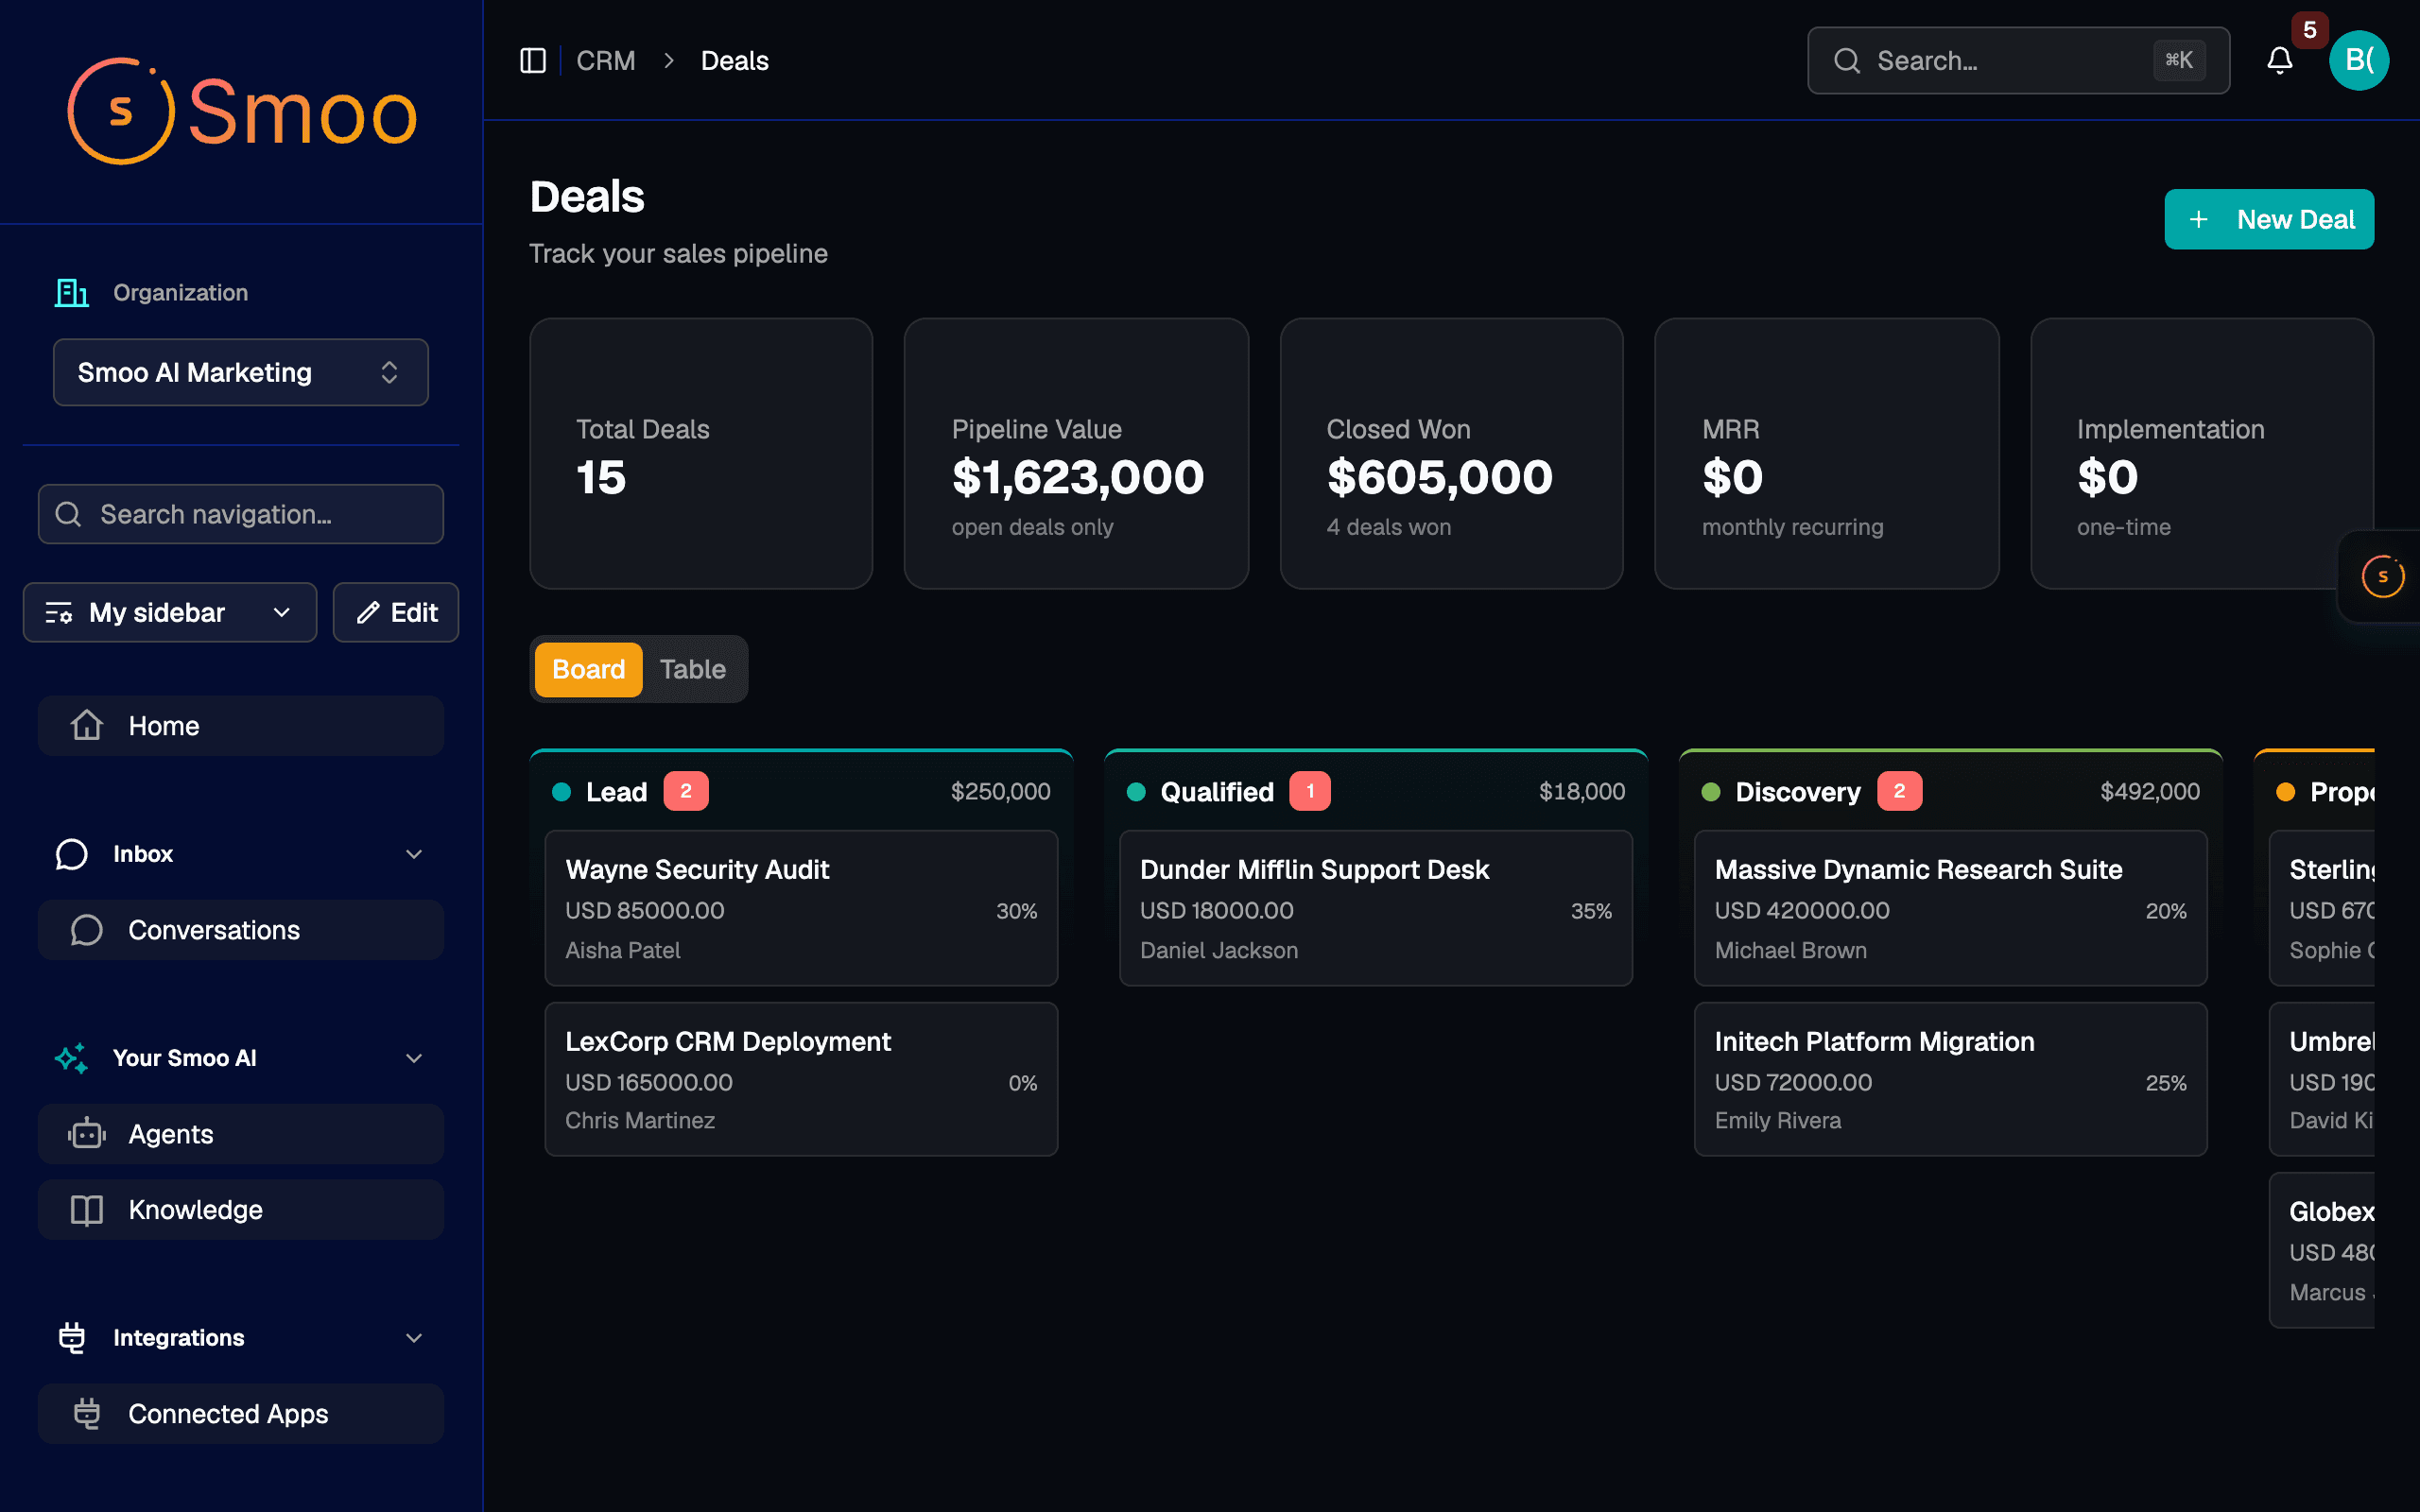Click the Organization building icon

[71, 293]
